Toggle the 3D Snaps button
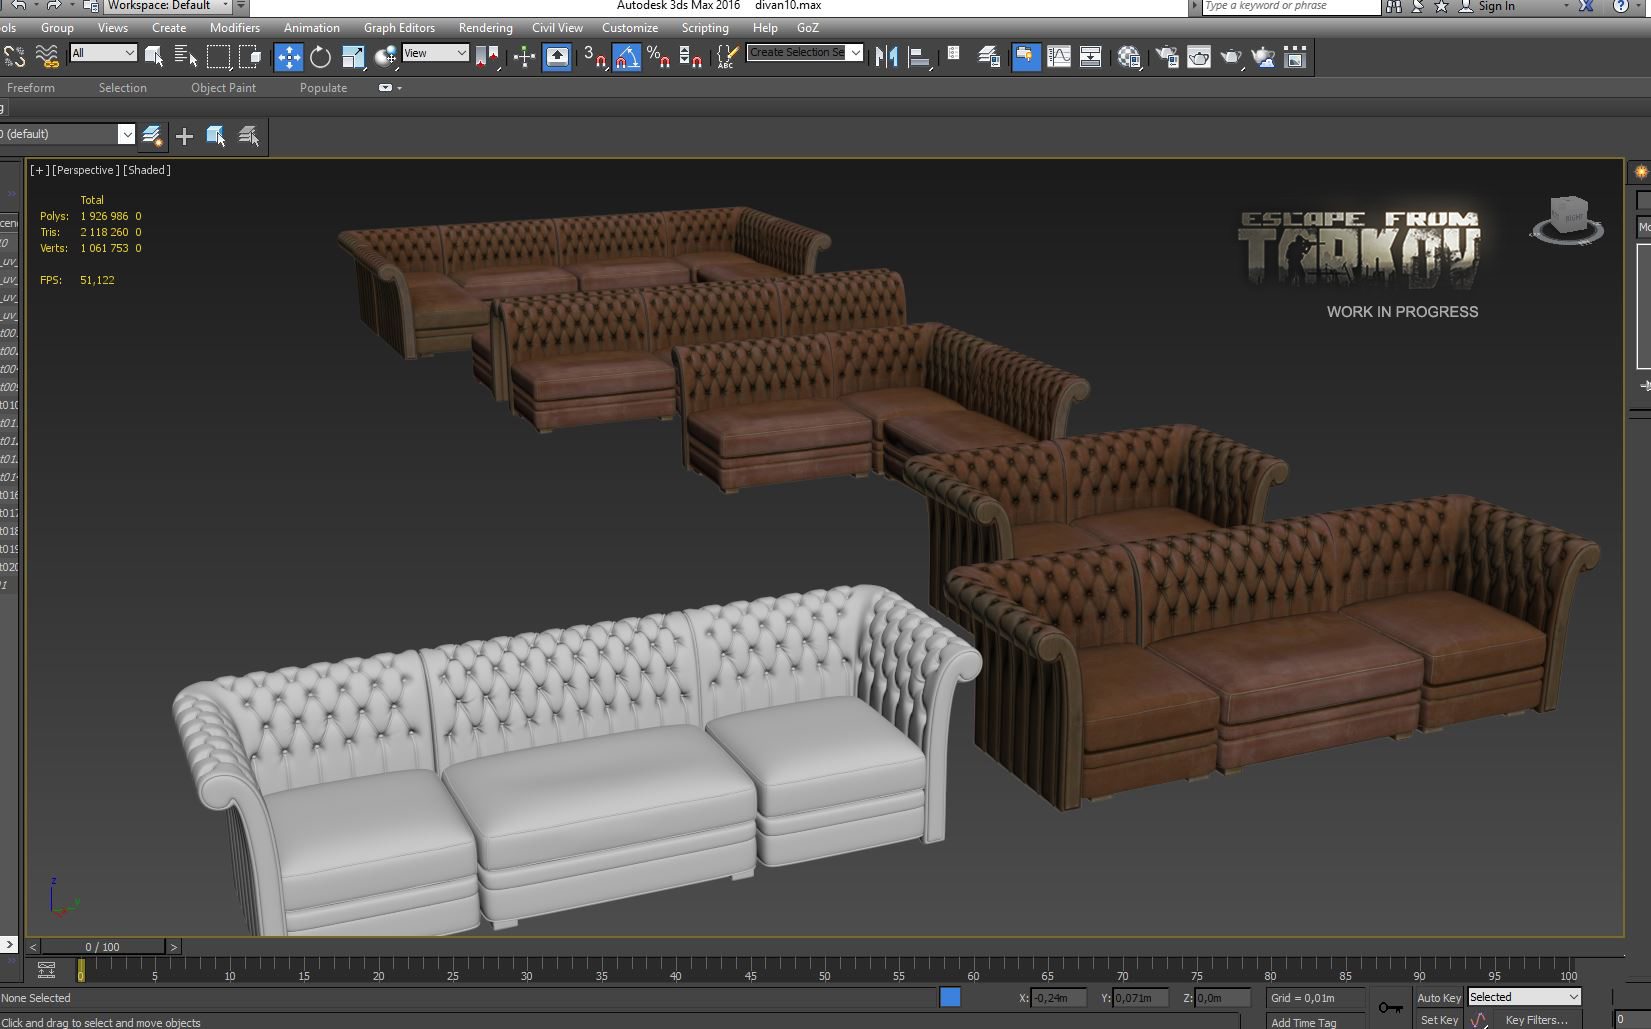Screen dimensions: 1651x1029 [594, 57]
